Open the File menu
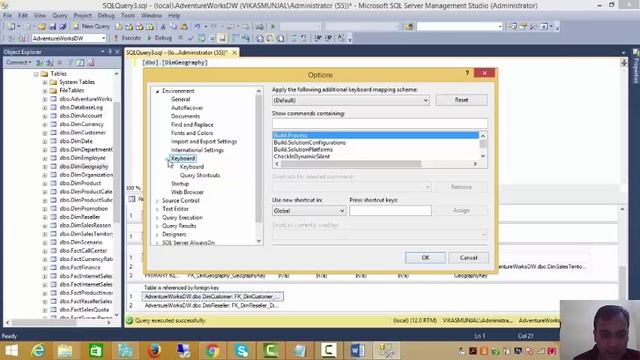The image size is (640, 360). coord(7,16)
